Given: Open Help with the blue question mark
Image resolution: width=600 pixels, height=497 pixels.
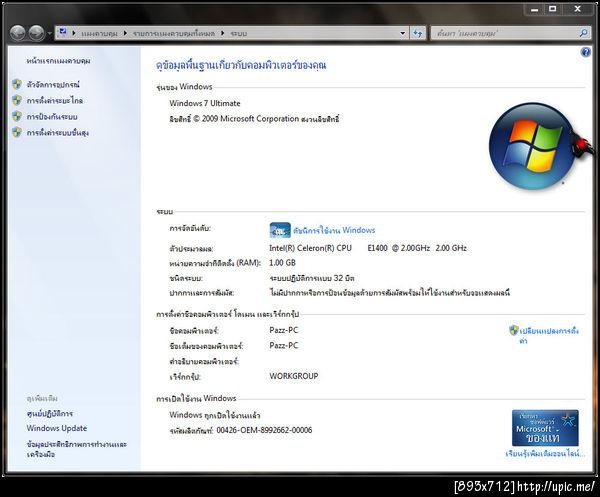Looking at the screenshot, I should [585, 52].
